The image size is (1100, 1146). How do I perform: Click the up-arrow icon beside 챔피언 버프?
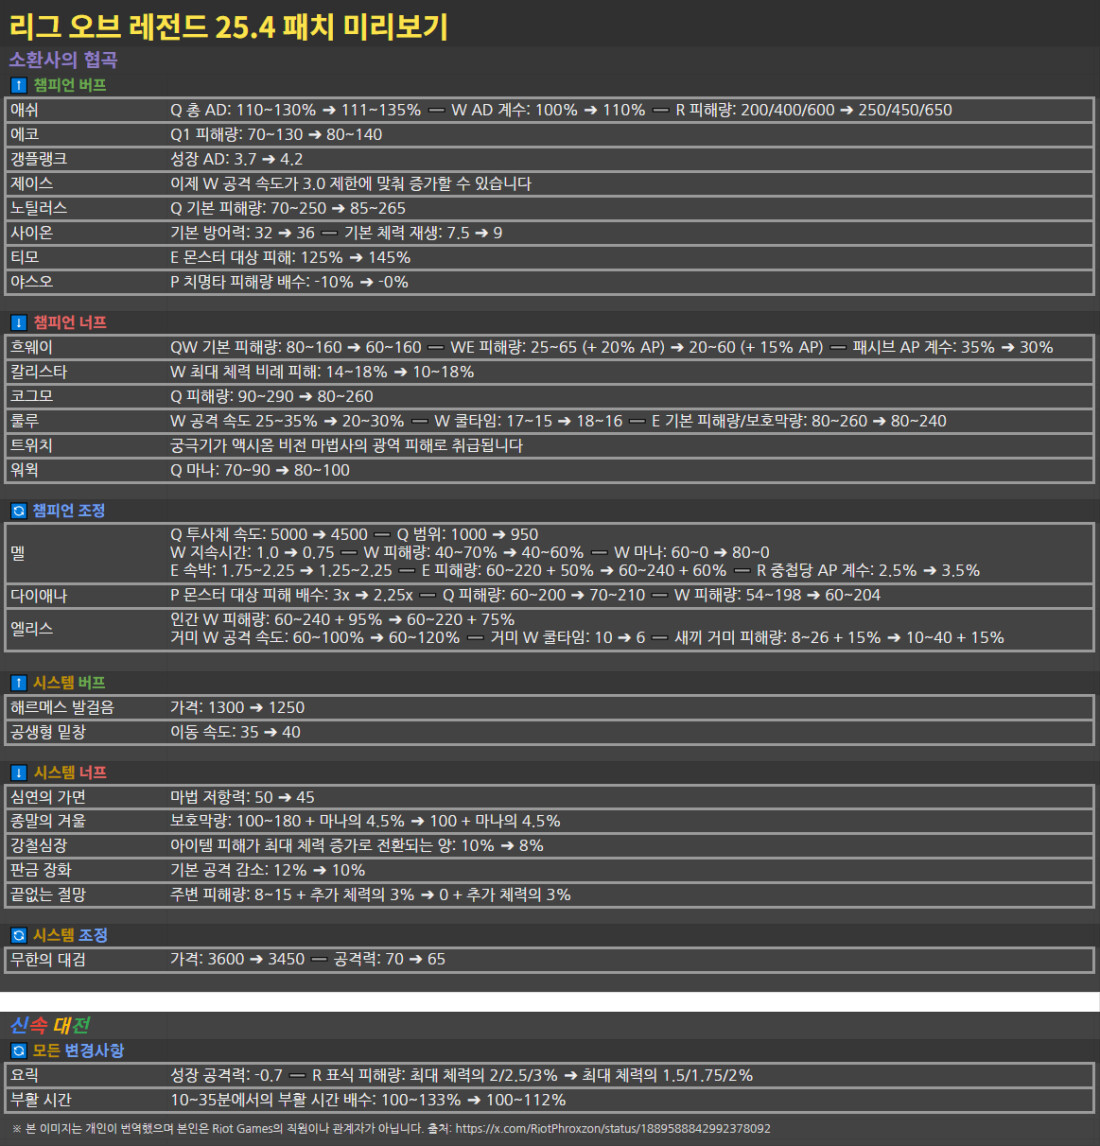(18, 86)
